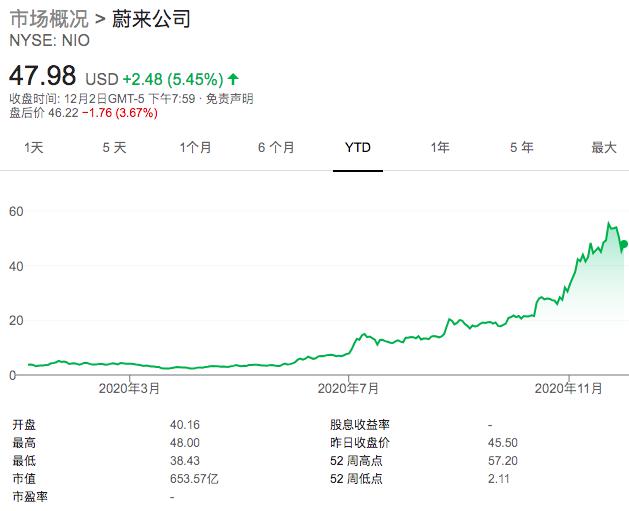Switch to the 5 天 range tab
This screenshot has width=629, height=511.
point(114,148)
